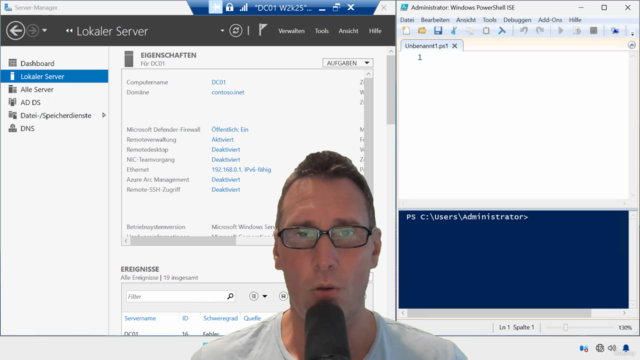Open Server Manager notifications flag
This screenshot has height=360, width=640.
click(263, 30)
